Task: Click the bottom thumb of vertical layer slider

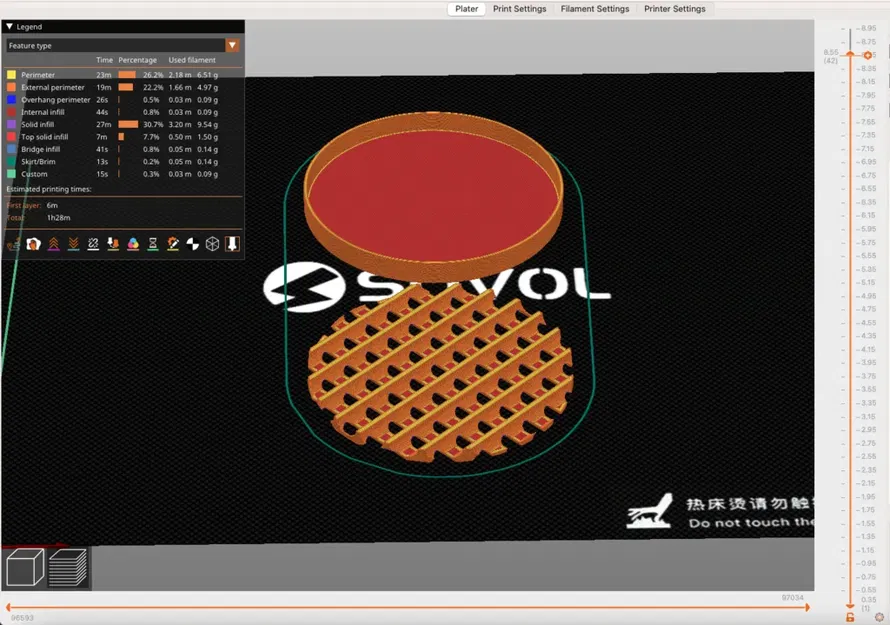Action: tap(850, 606)
